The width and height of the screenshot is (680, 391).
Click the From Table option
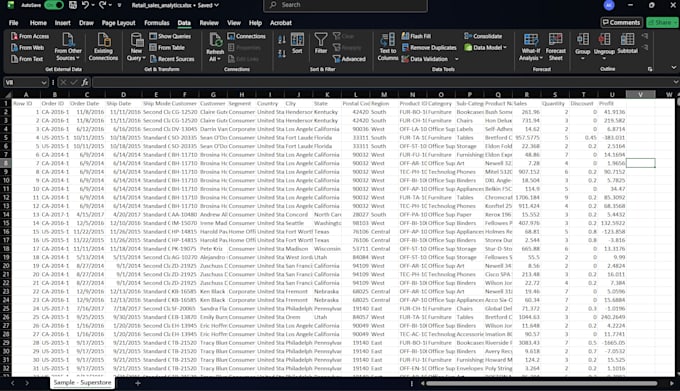click(x=167, y=47)
